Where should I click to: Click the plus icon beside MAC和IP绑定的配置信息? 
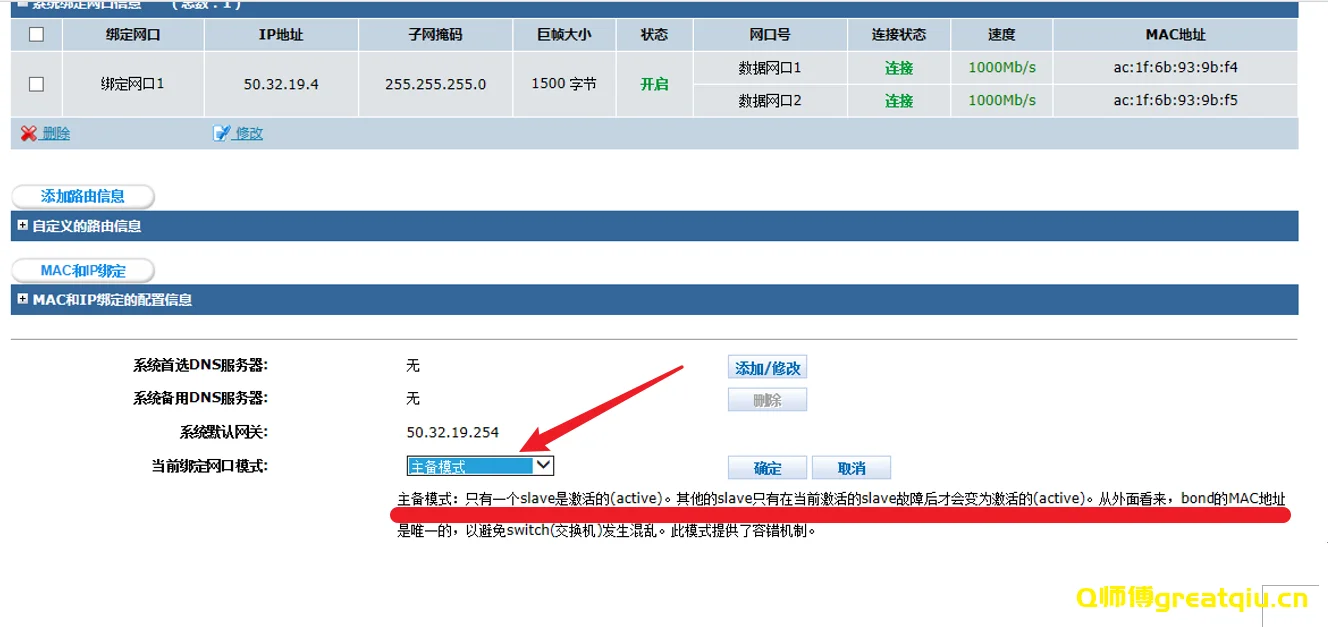(x=22, y=299)
